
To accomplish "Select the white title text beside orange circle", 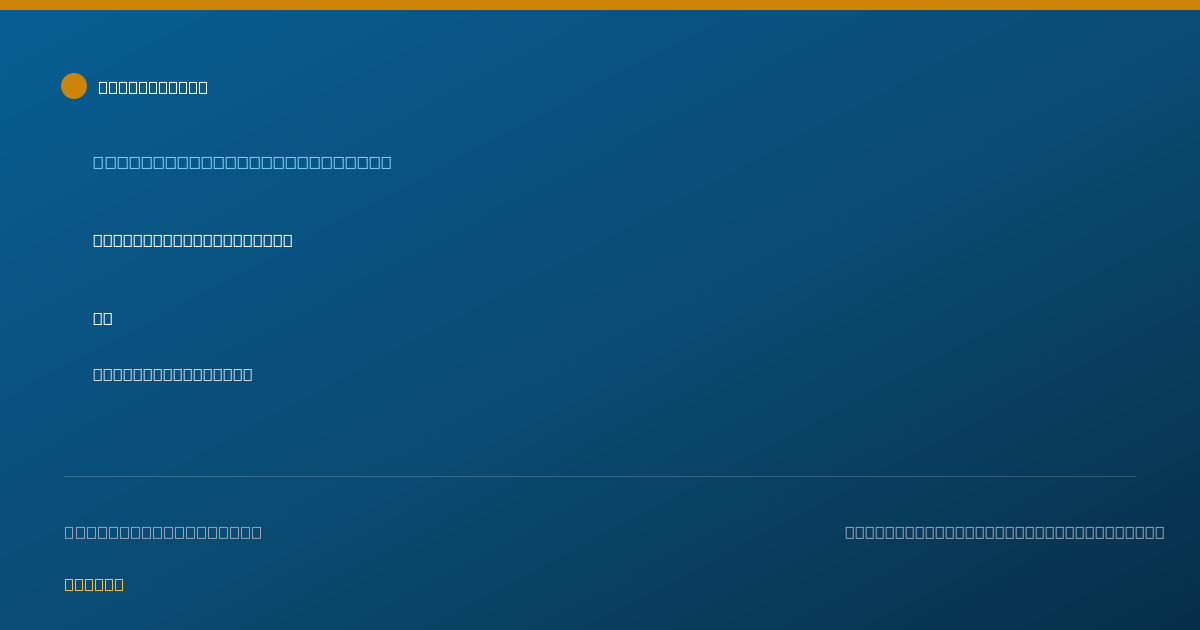I will coord(153,87).
